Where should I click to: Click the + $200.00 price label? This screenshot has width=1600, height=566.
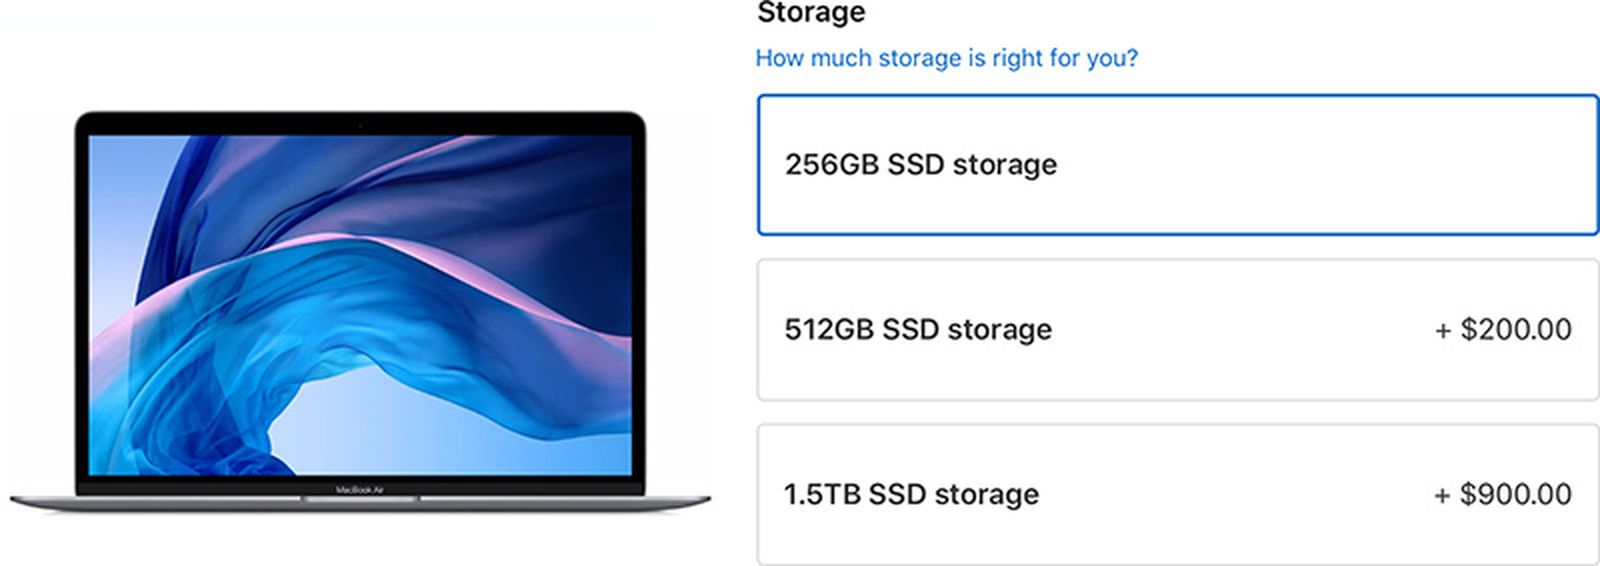pyautogui.click(x=1503, y=329)
